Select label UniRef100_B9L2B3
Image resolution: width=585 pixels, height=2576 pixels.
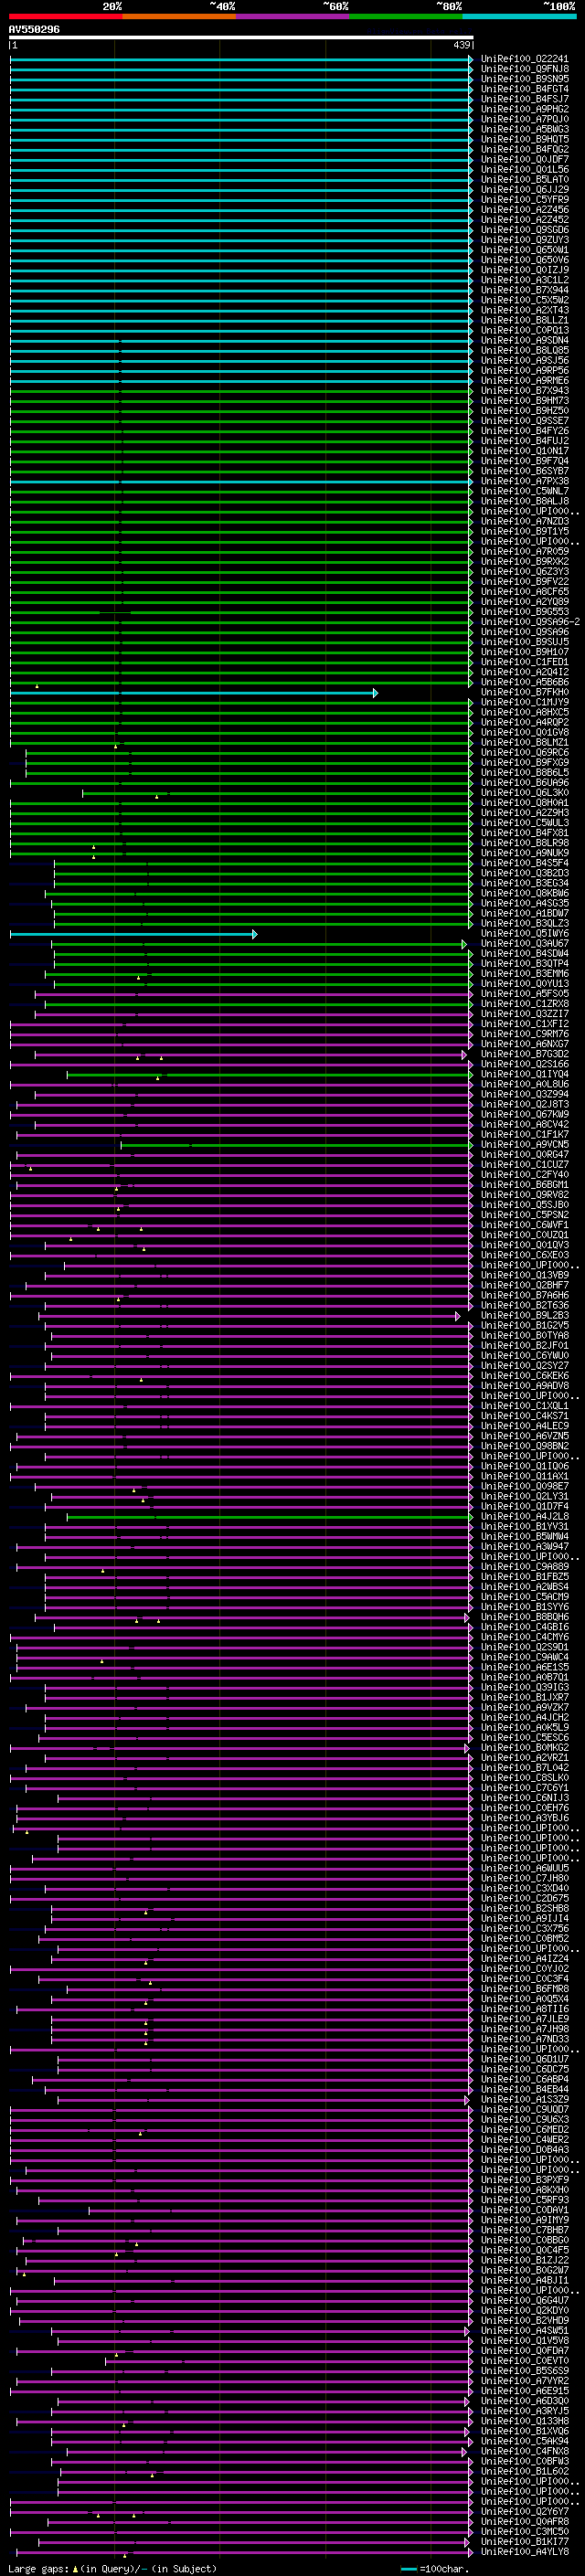525,1316
